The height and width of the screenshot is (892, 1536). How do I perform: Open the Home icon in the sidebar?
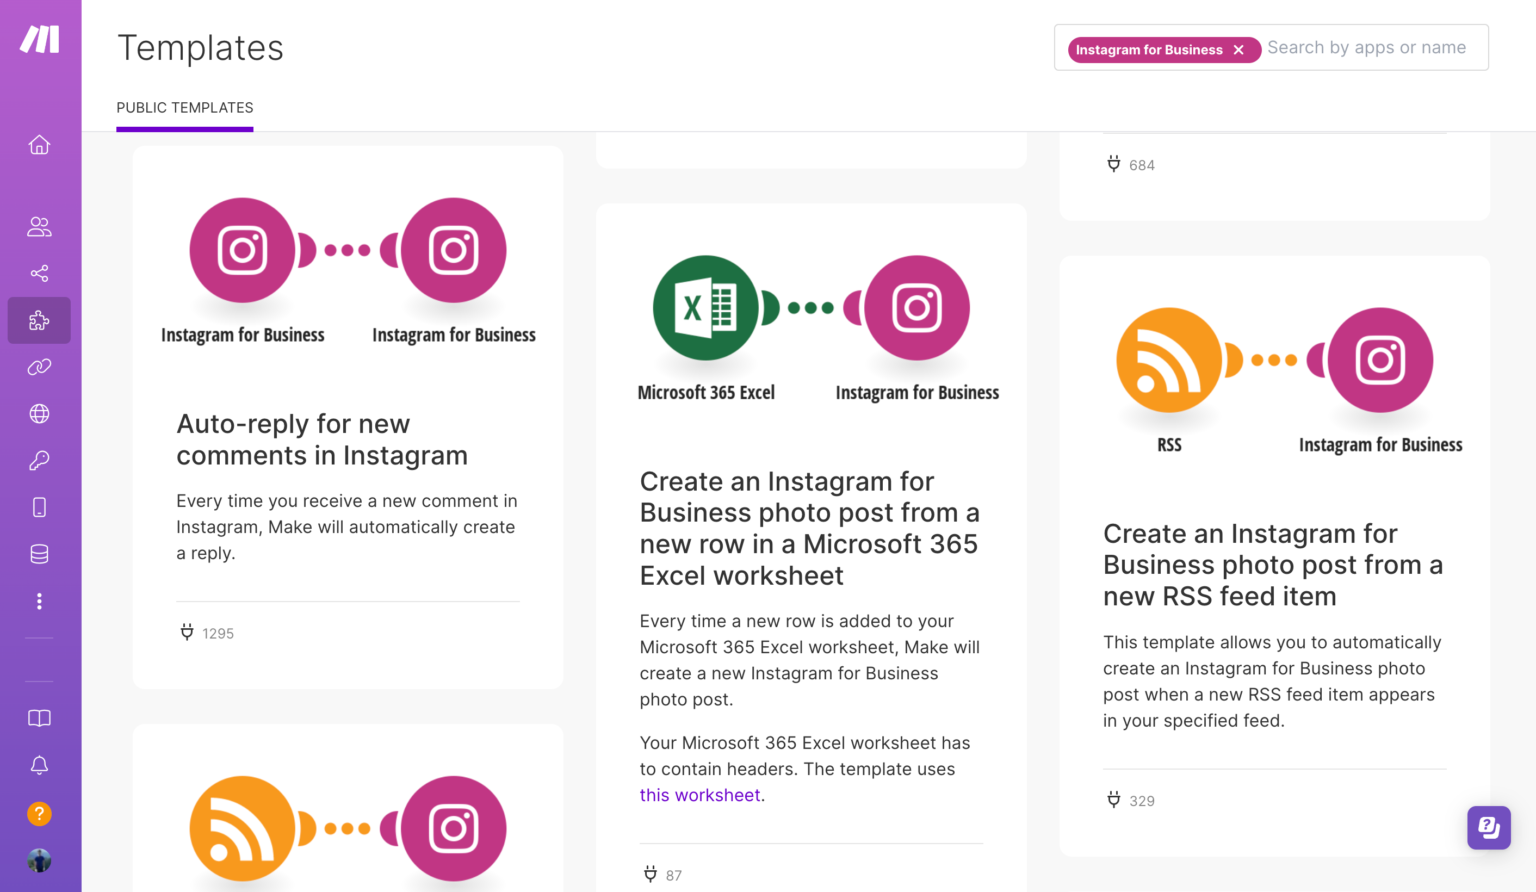[x=39, y=145]
